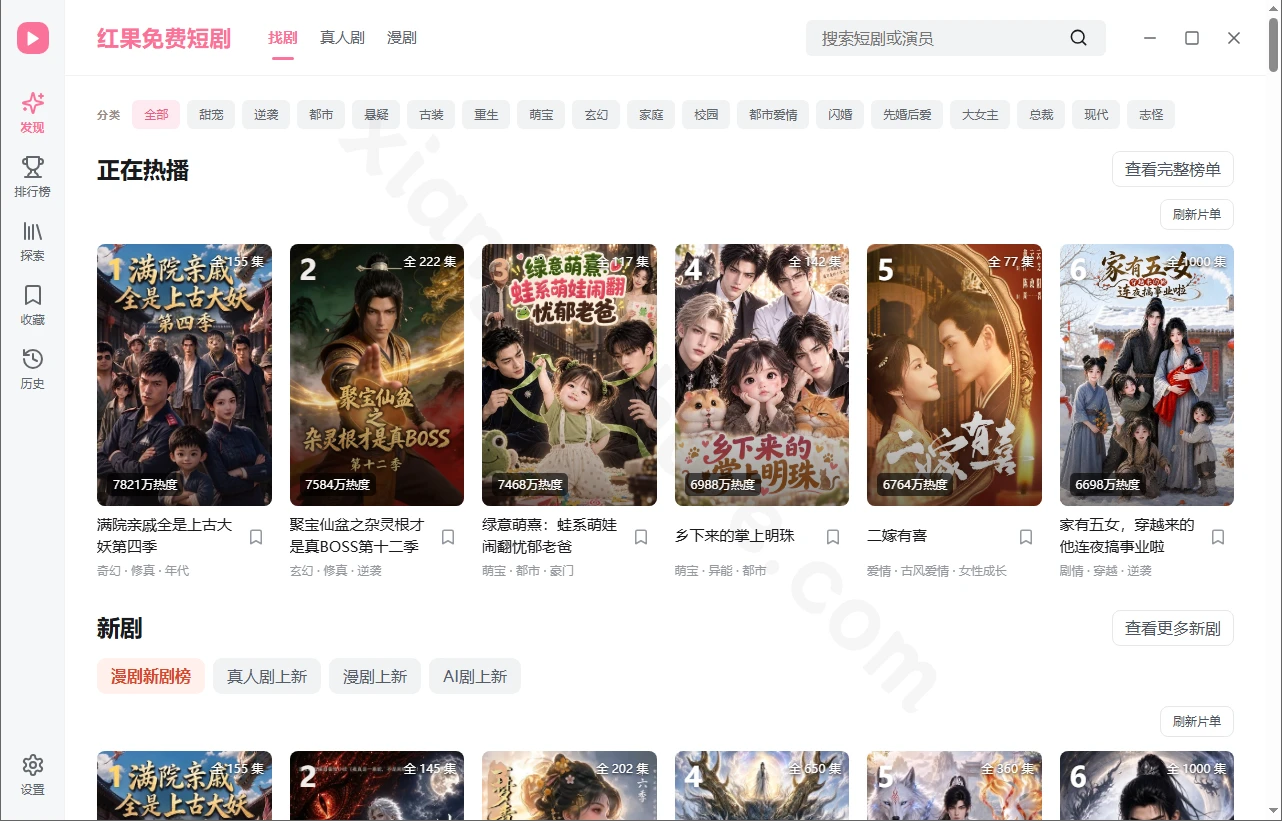Filter by the 逆袭 category
Image resolution: width=1282 pixels, height=821 pixels.
point(266,115)
